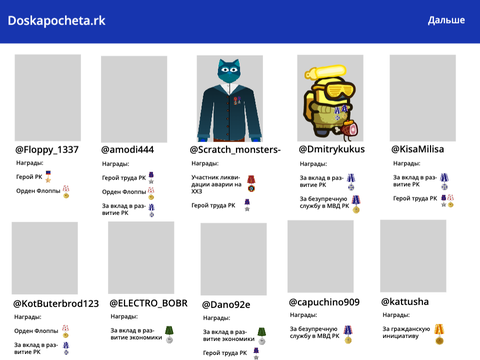480x360 pixels.
Task: Select the Орден Флоппы medal under KotButerbrod123
Action: (x=66, y=331)
